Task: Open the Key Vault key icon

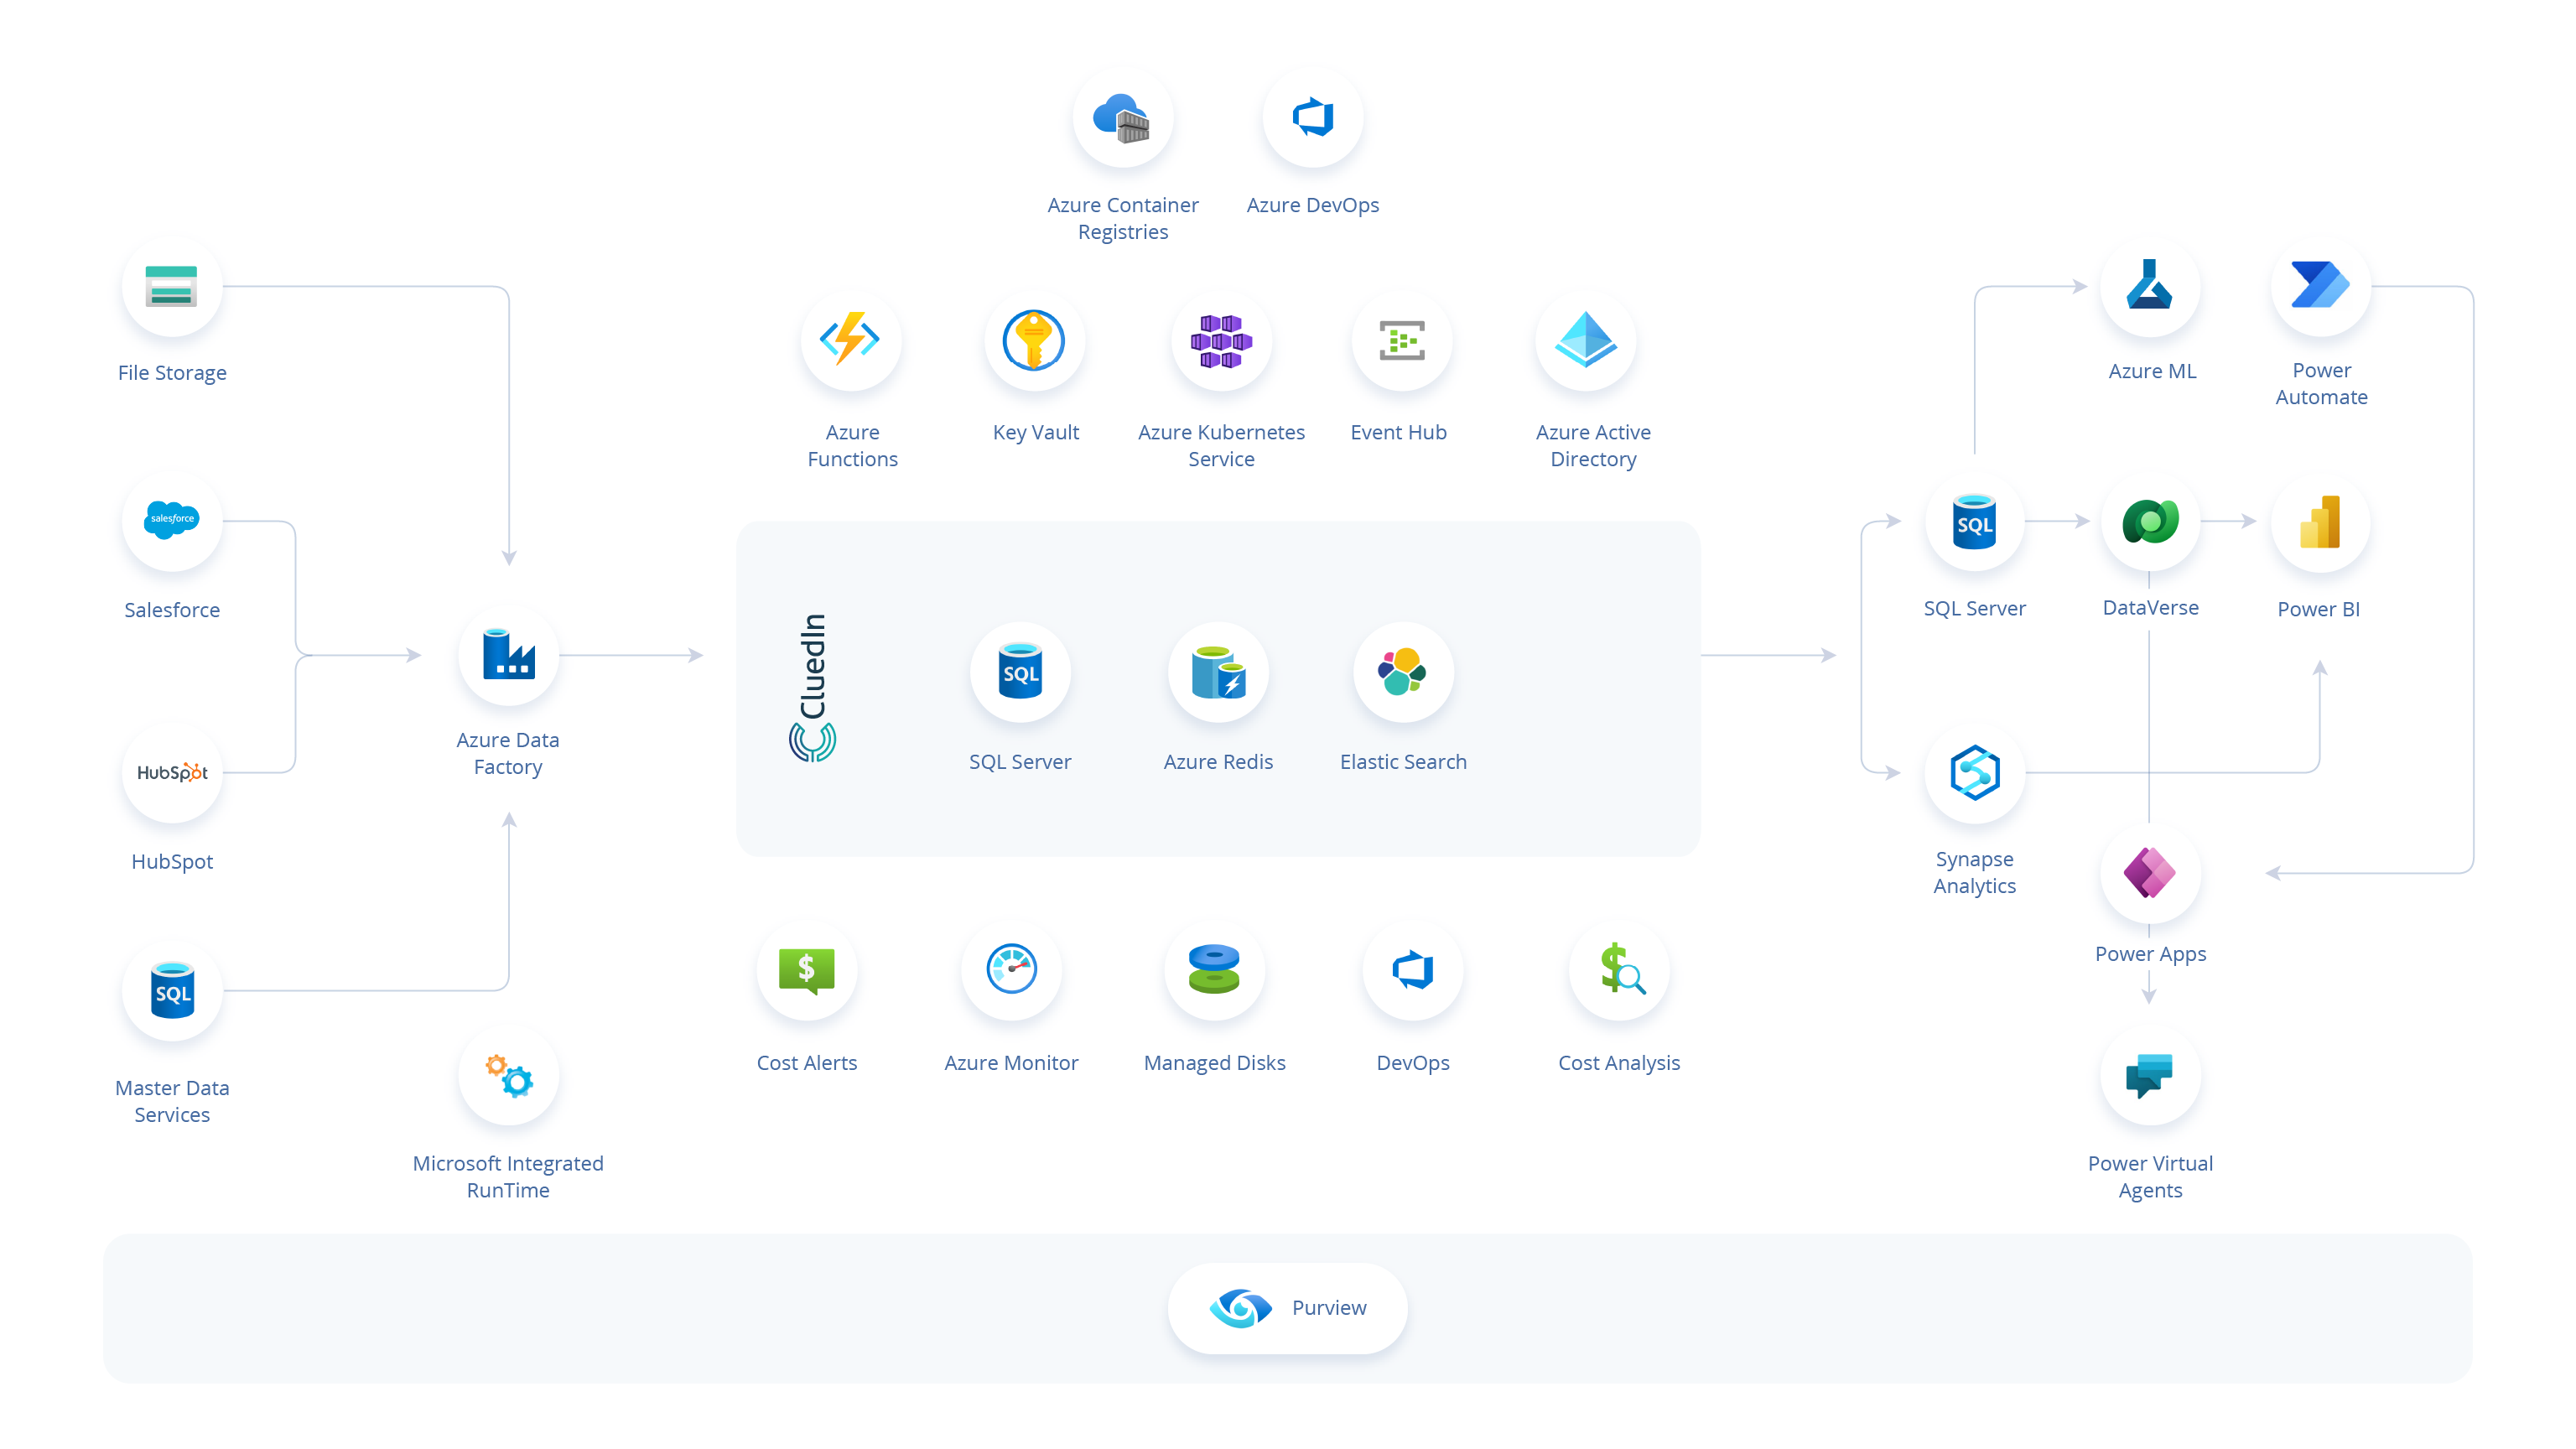Action: click(x=1034, y=341)
